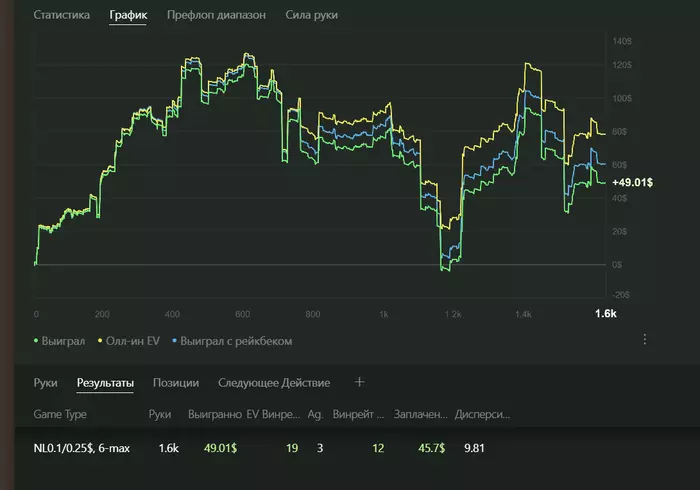
Task: Select the График tab
Action: [x=128, y=16]
